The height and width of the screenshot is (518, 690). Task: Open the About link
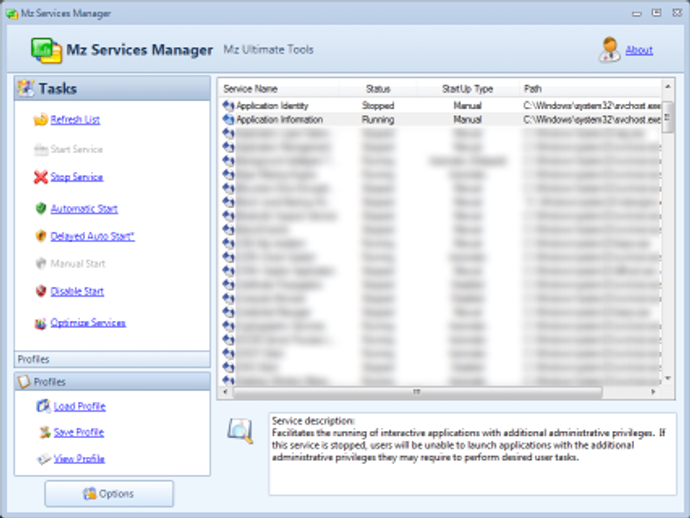[639, 50]
